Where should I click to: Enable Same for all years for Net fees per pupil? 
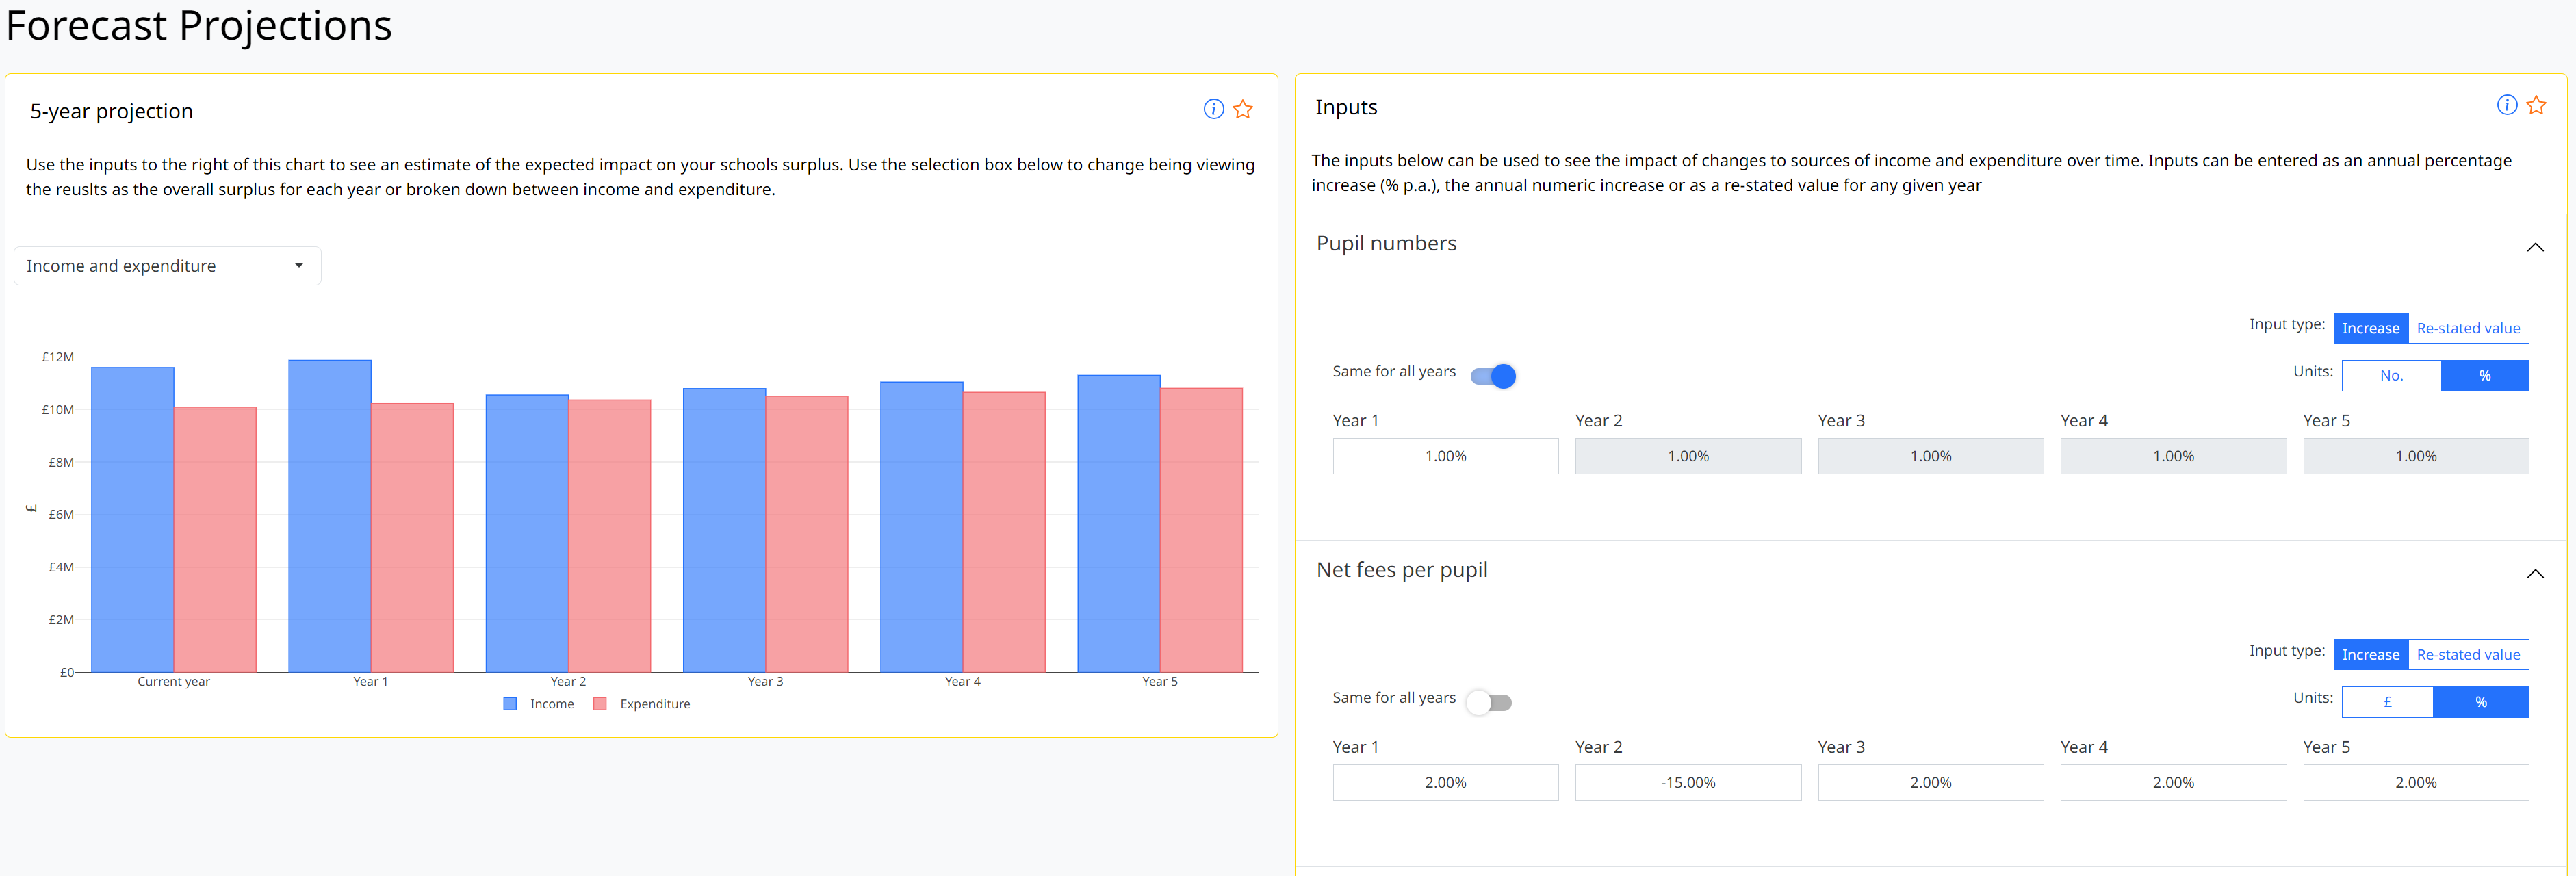[x=1489, y=701]
